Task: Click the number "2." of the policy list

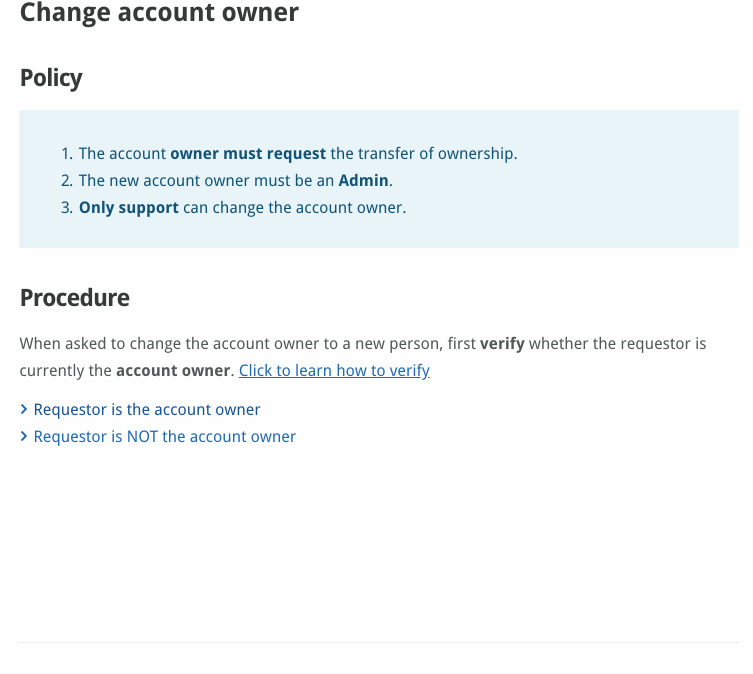Action: coord(67,181)
